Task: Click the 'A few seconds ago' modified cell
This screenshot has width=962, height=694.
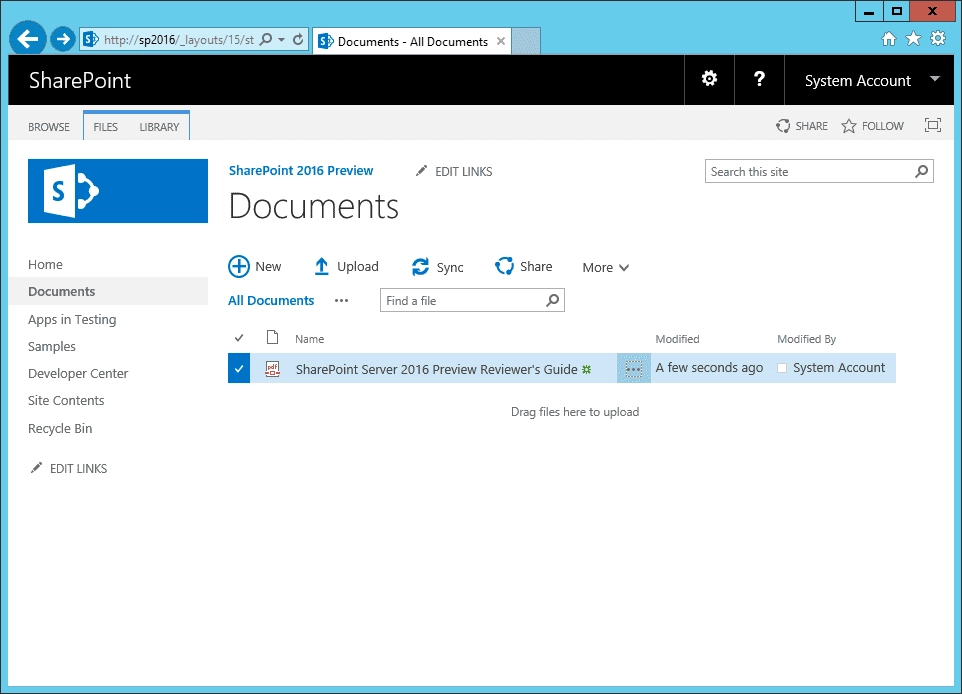Action: click(x=709, y=368)
